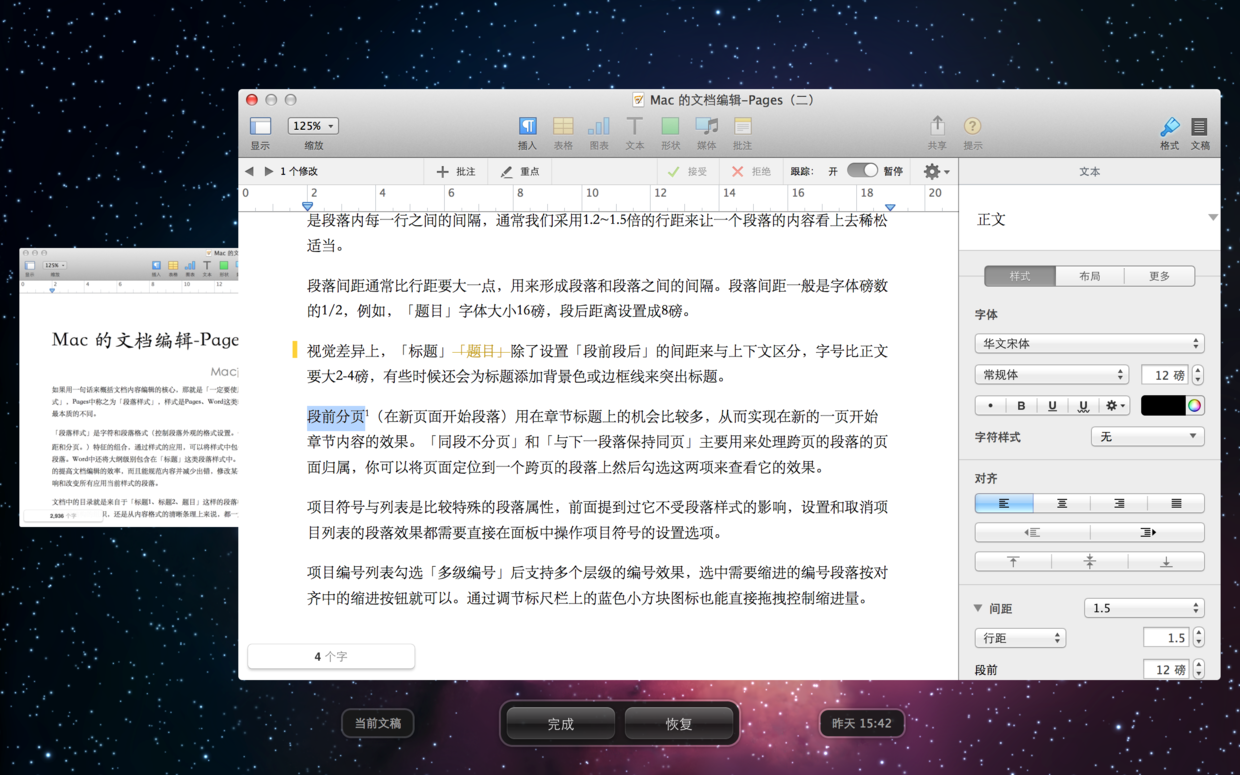This screenshot has width=1240, height=775.
Task: Click the 行距 1.5 value field
Action: click(x=1166, y=638)
